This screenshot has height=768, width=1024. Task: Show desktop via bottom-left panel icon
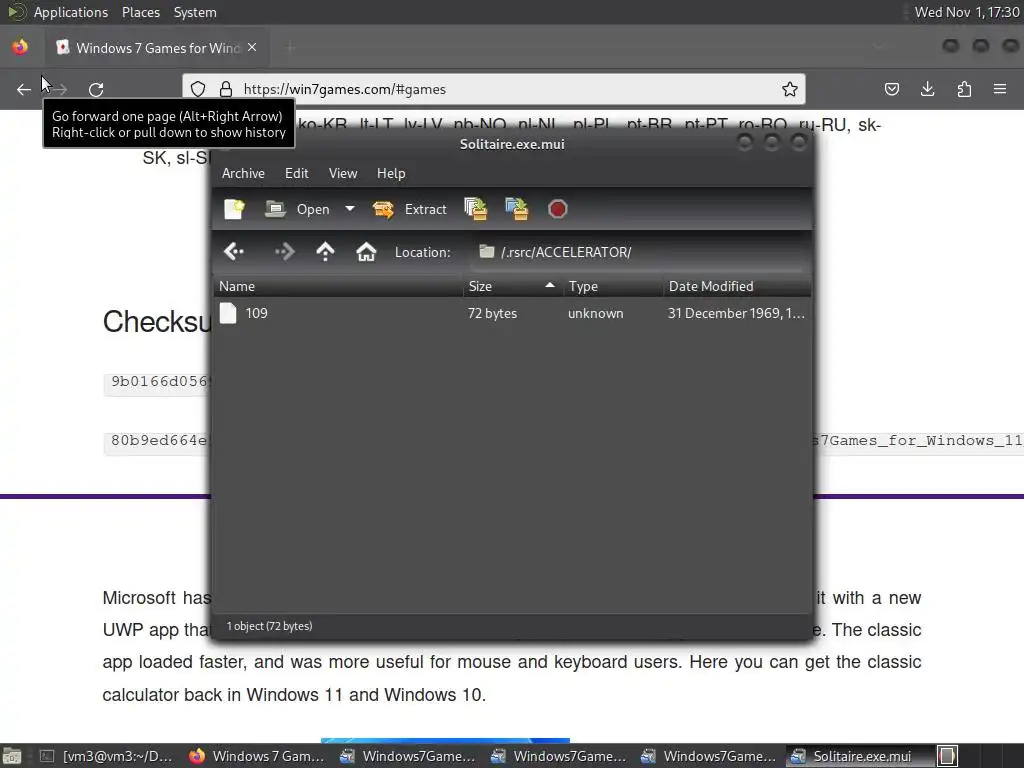click(x=12, y=756)
